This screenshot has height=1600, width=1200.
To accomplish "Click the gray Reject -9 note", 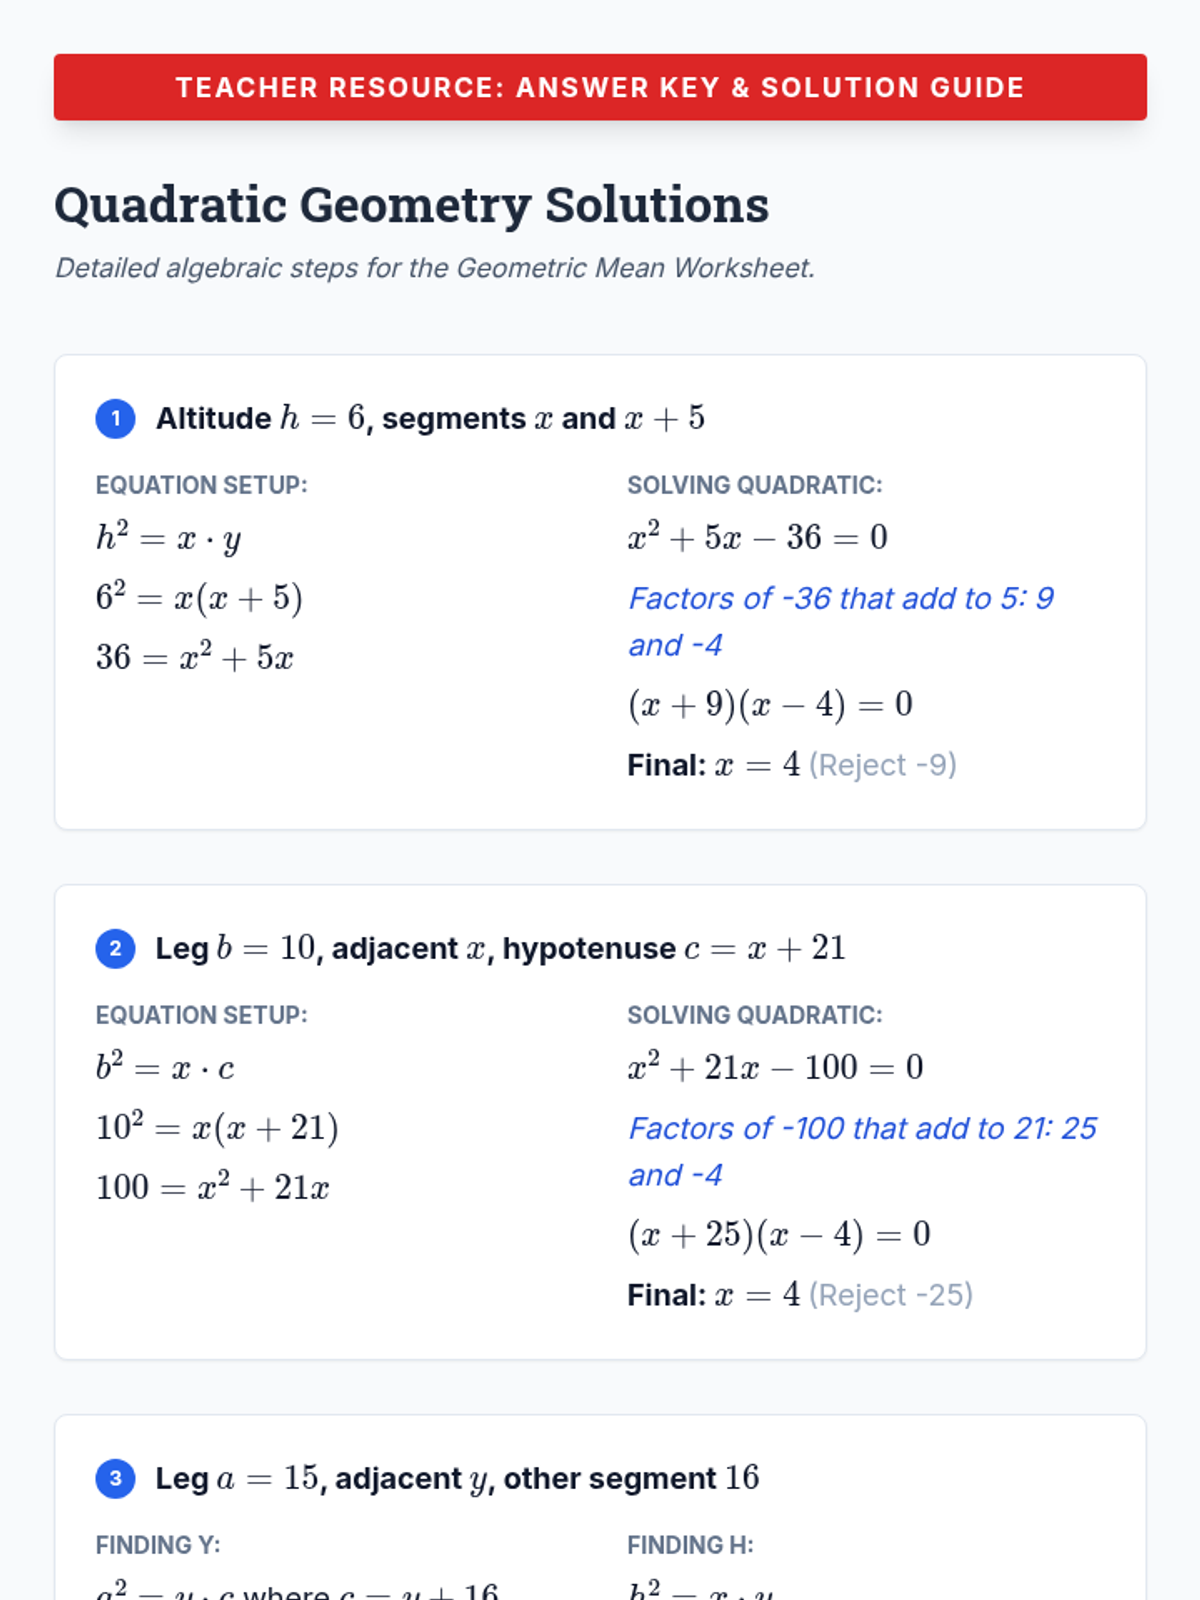I will tap(882, 765).
